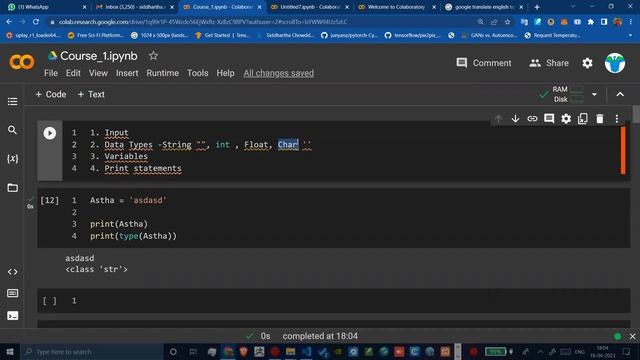This screenshot has width=640, height=360.
Task: Open Cortana circle on taskbar
Action: click(173, 351)
